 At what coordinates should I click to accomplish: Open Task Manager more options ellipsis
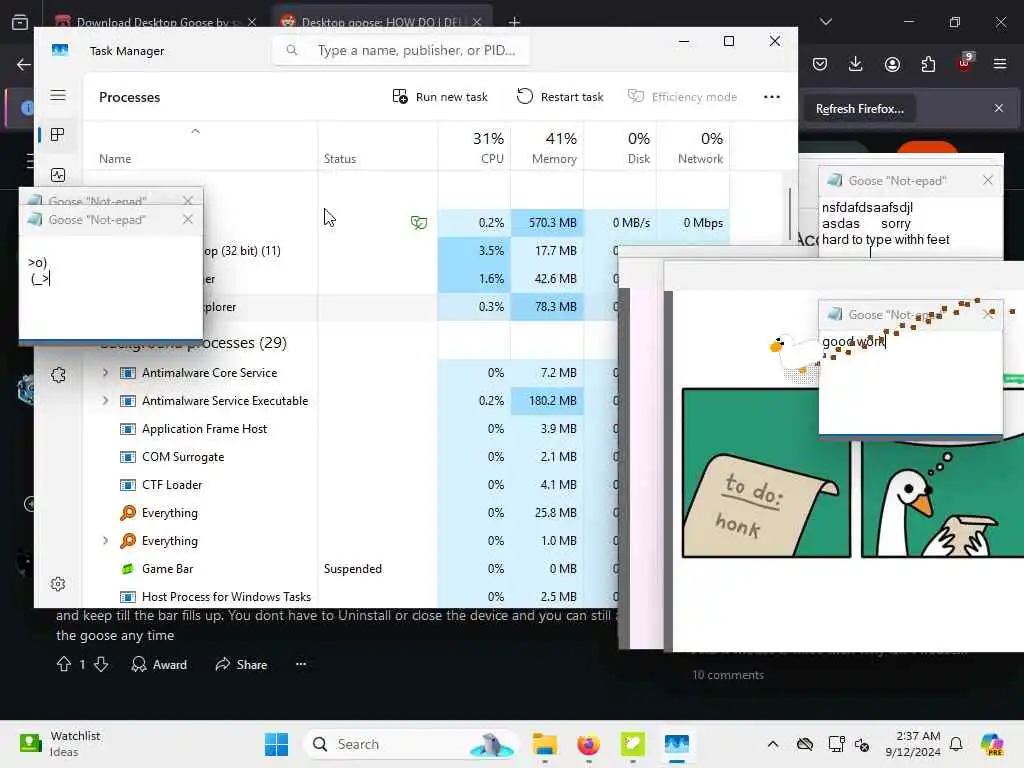tap(772, 97)
